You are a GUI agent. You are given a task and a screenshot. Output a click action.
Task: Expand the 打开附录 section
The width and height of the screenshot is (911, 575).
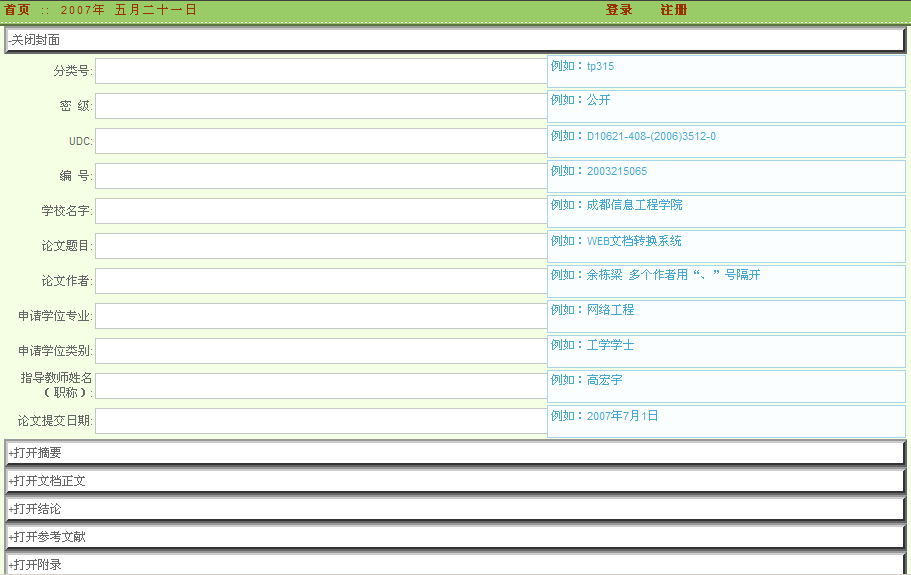455,564
